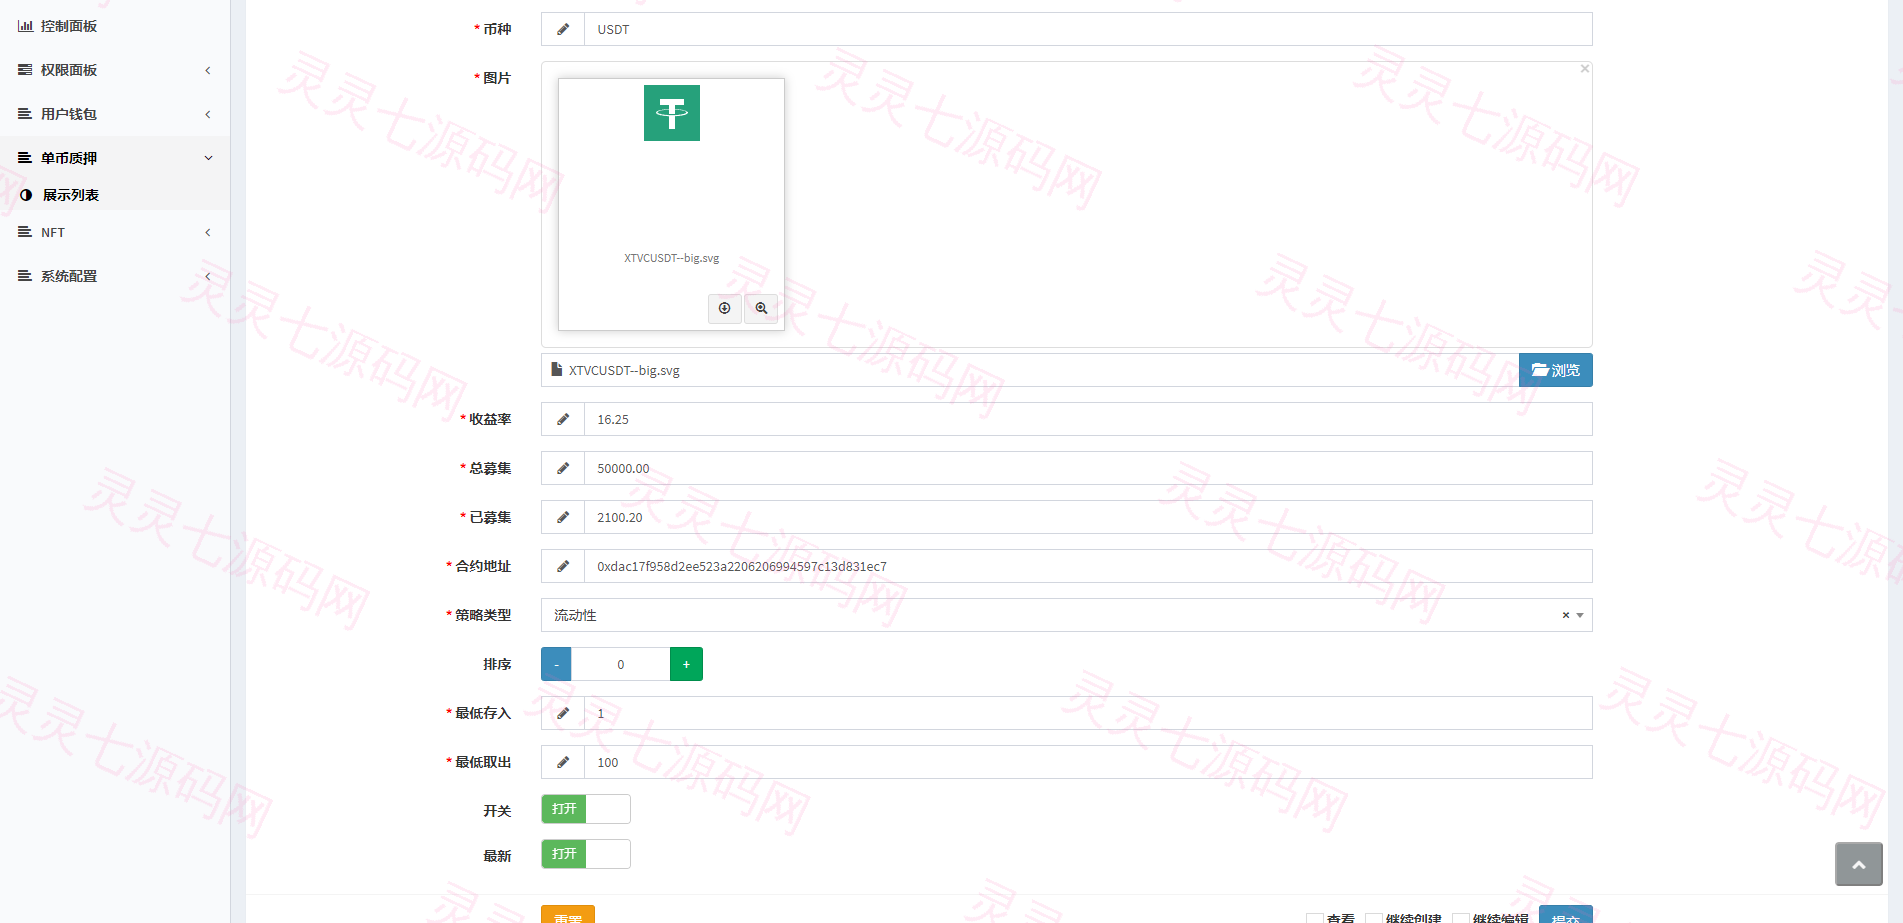This screenshot has width=1903, height=923.
Task: Collapse the 单币质押 sidebar chevron
Action: click(208, 158)
